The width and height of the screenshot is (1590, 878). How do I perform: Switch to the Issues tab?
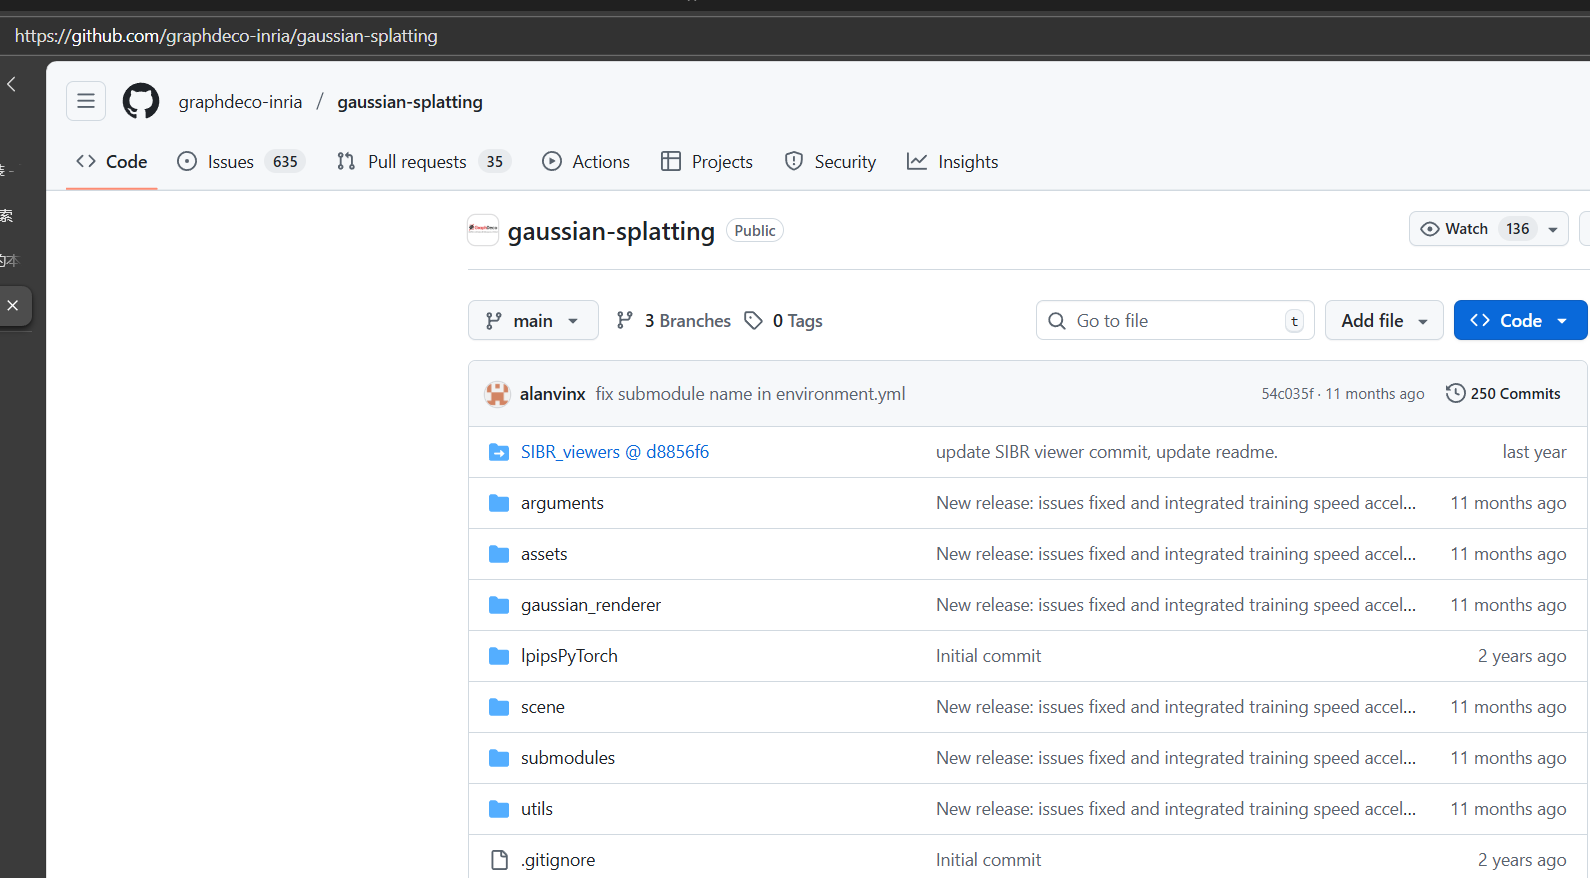point(240,162)
